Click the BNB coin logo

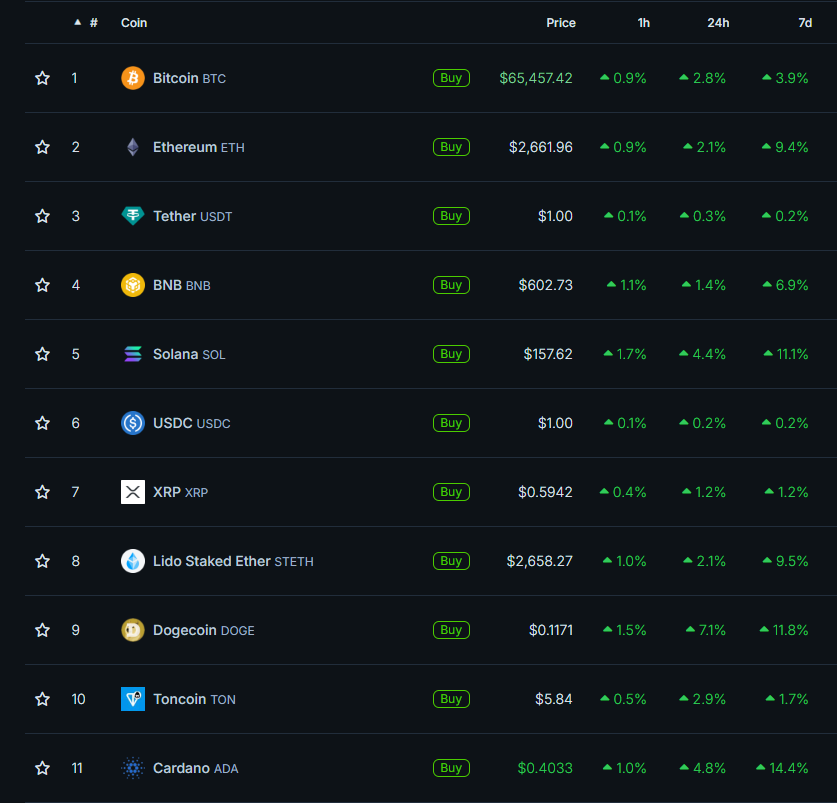pyautogui.click(x=133, y=285)
